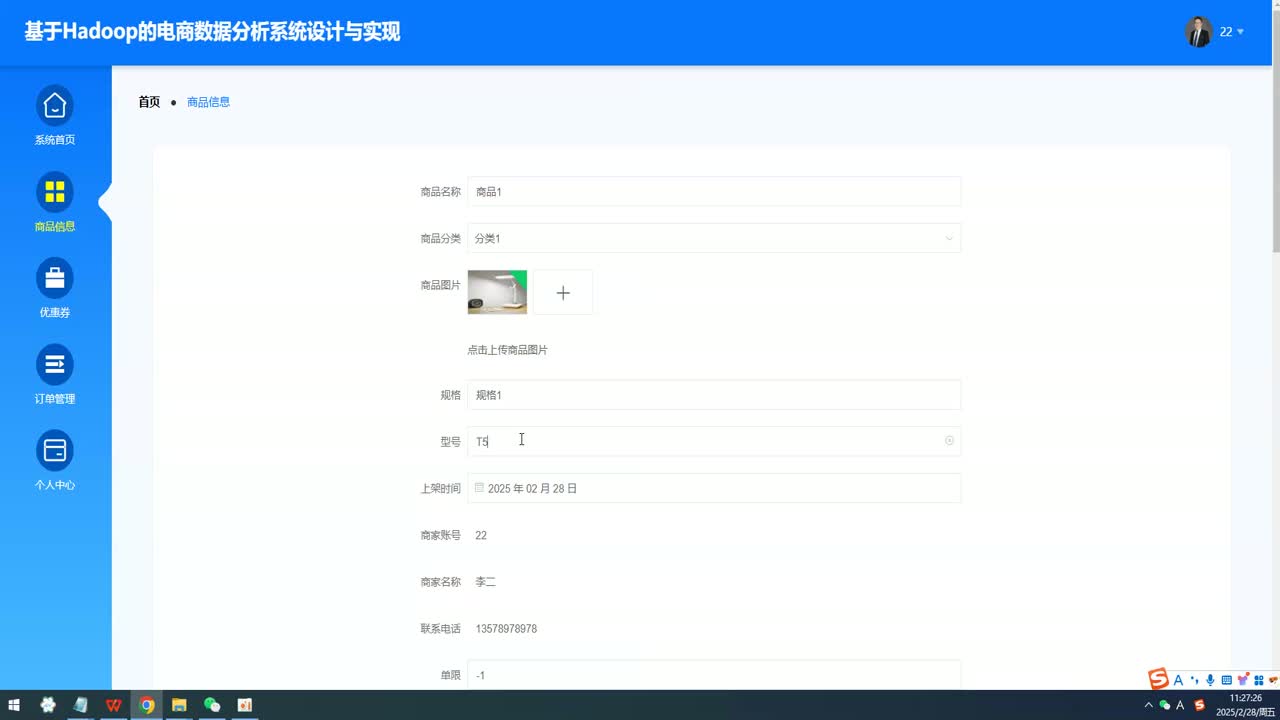Viewport: 1280px width, 720px height.
Task: Click the 商品名称 input containing 商品1
Action: [714, 191]
